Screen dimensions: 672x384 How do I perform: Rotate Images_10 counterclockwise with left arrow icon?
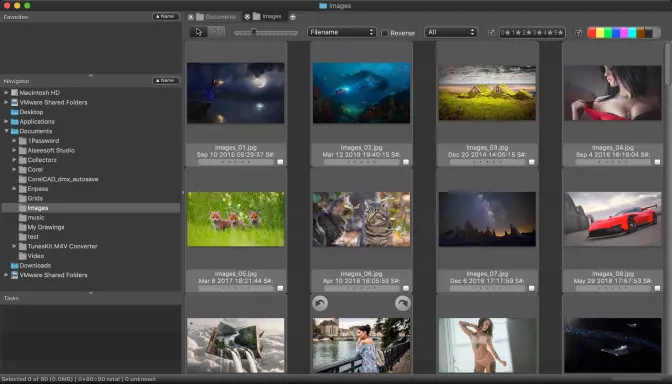pyautogui.click(x=320, y=303)
